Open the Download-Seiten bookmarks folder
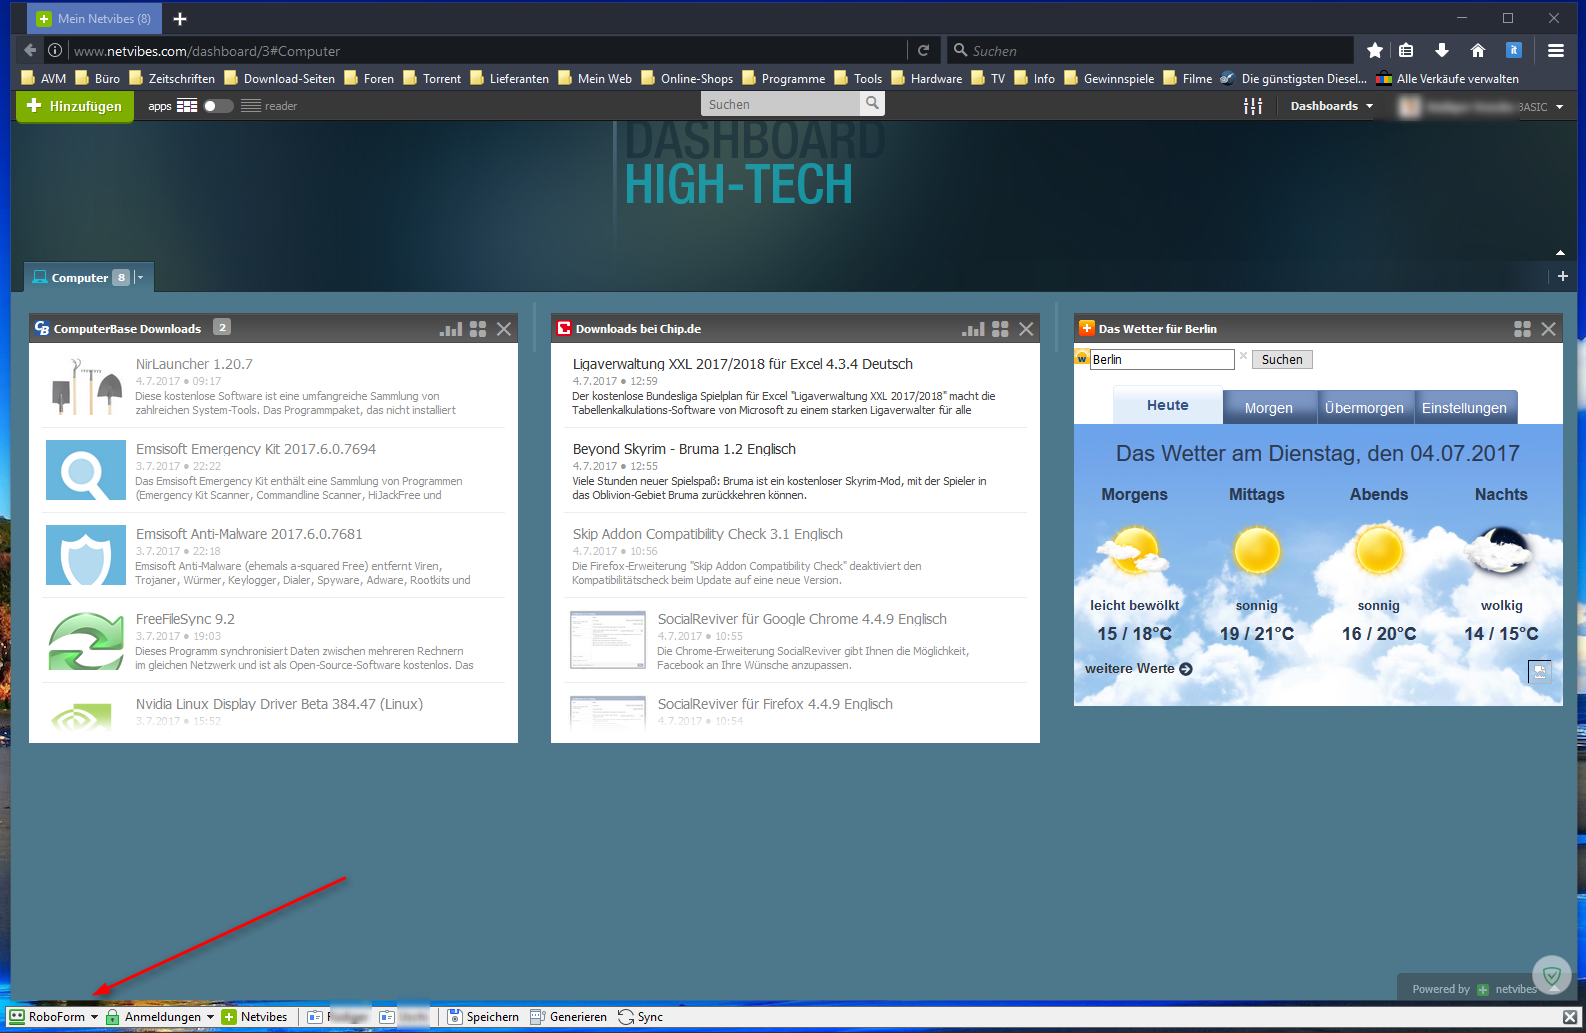Image resolution: width=1586 pixels, height=1033 pixels. pyautogui.click(x=279, y=78)
